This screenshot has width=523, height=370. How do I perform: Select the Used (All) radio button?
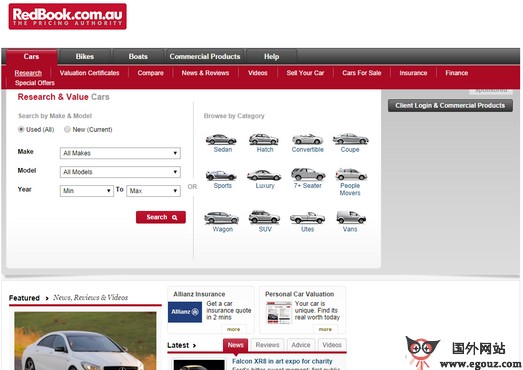click(21, 129)
